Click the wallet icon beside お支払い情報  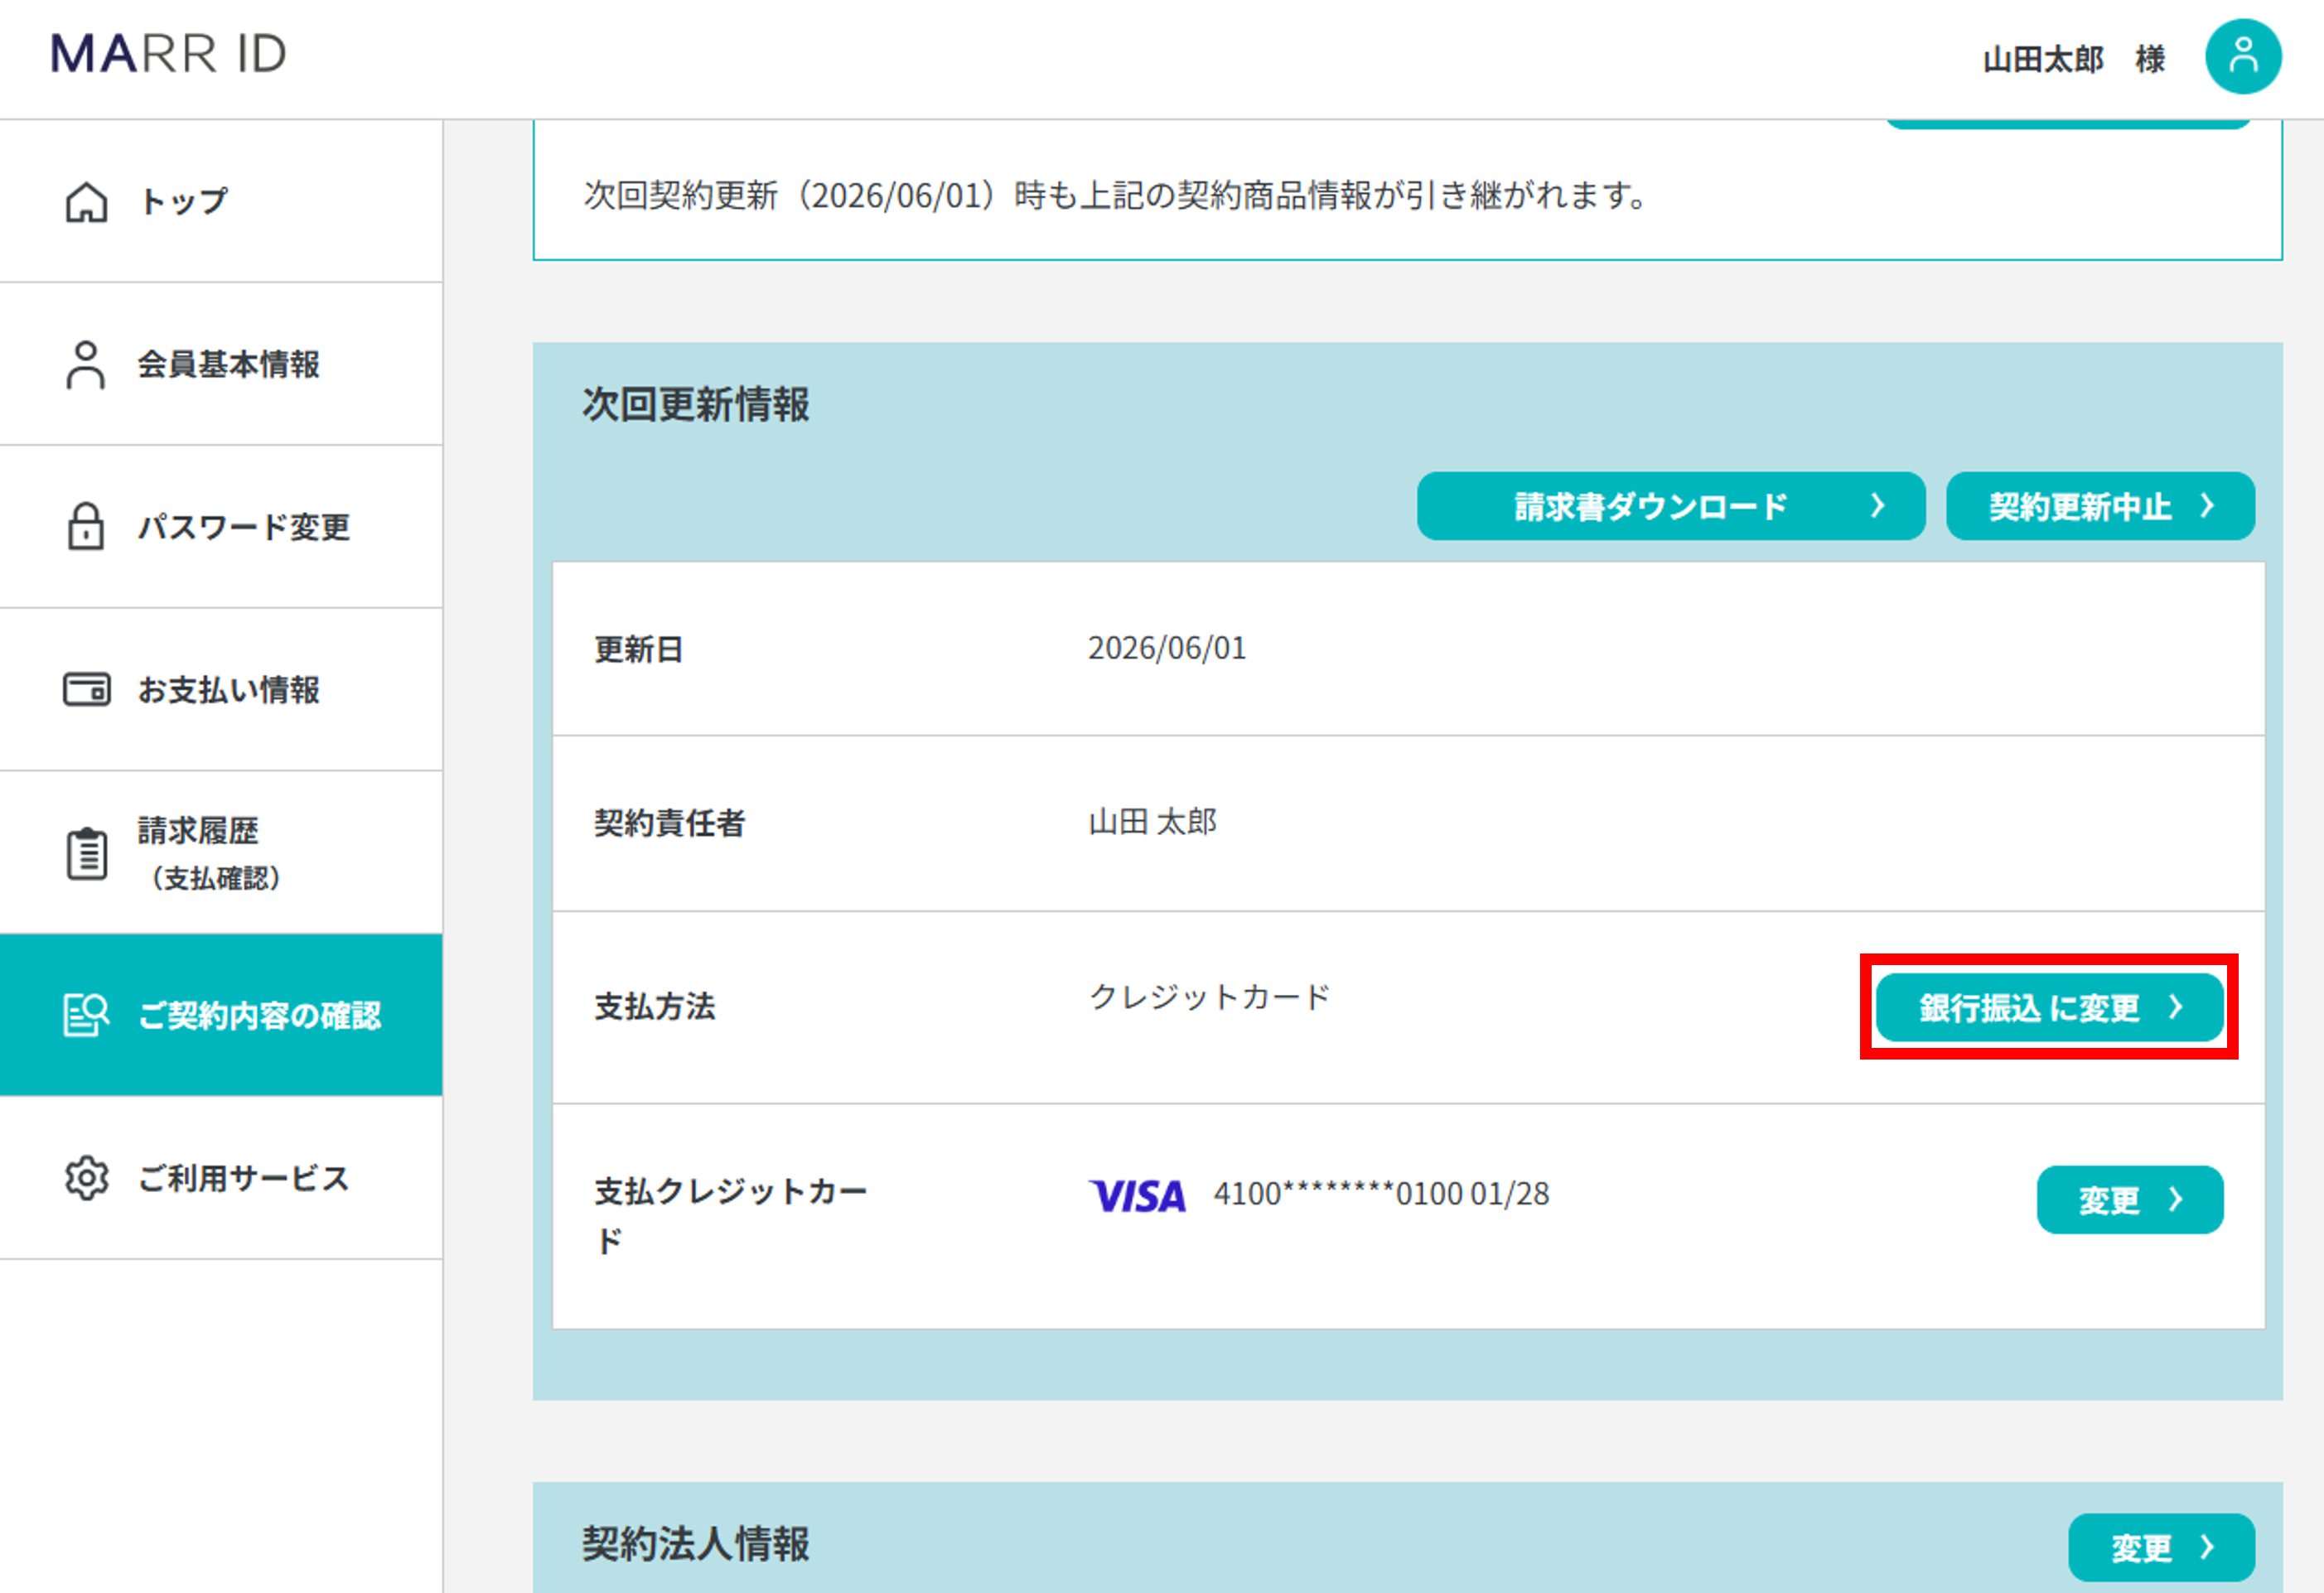(87, 689)
